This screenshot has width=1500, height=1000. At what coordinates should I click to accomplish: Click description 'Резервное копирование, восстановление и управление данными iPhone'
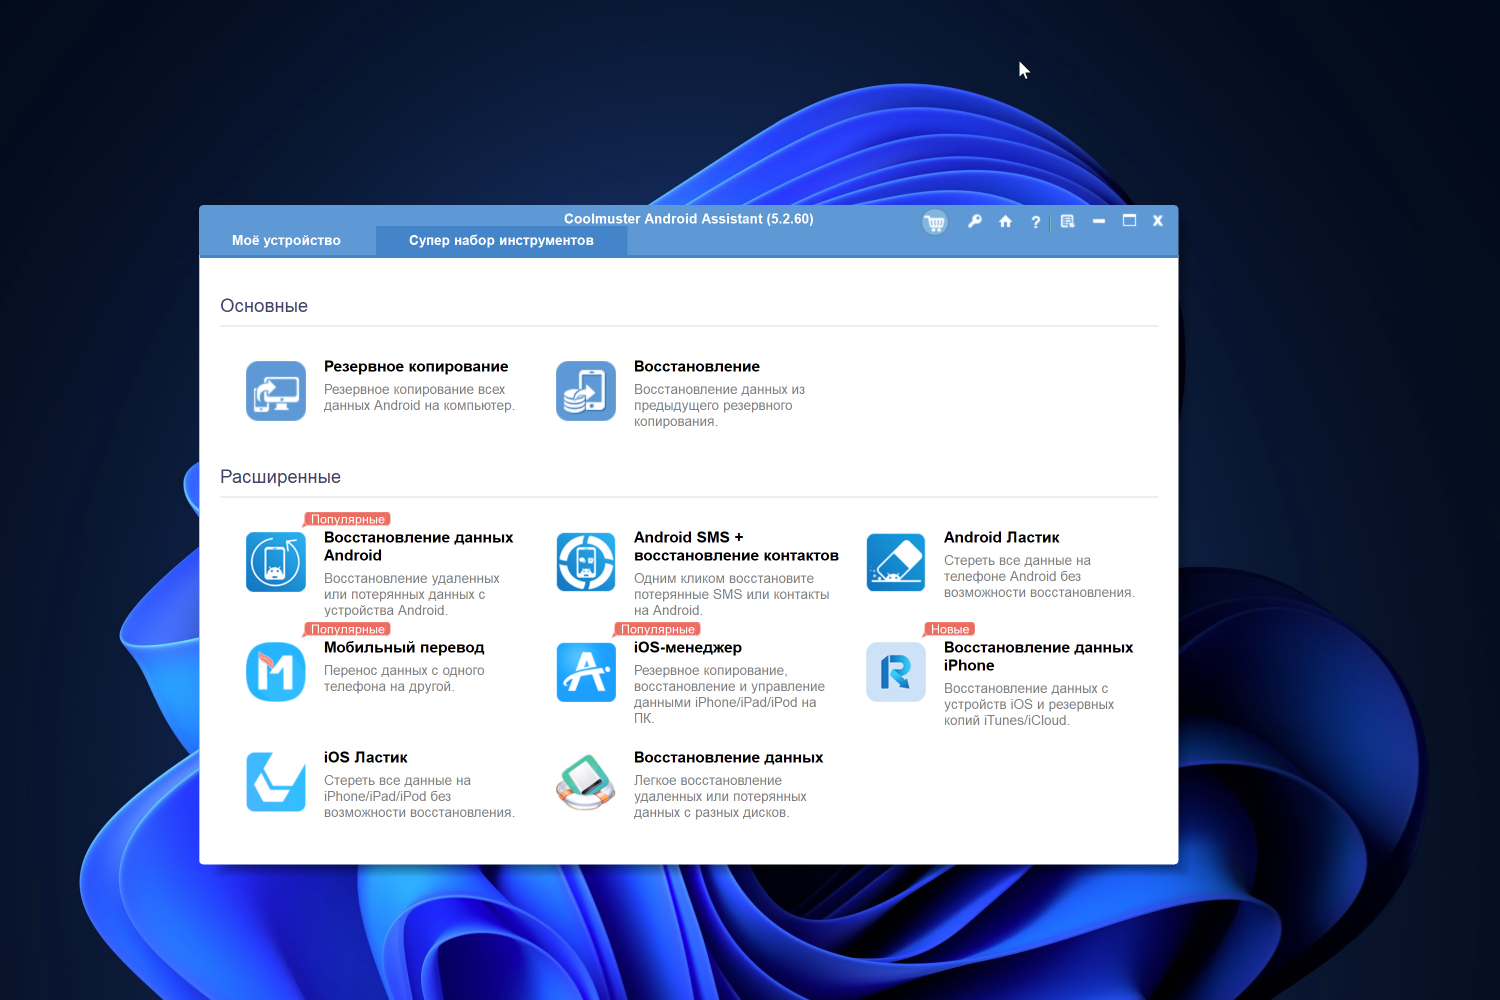[730, 694]
